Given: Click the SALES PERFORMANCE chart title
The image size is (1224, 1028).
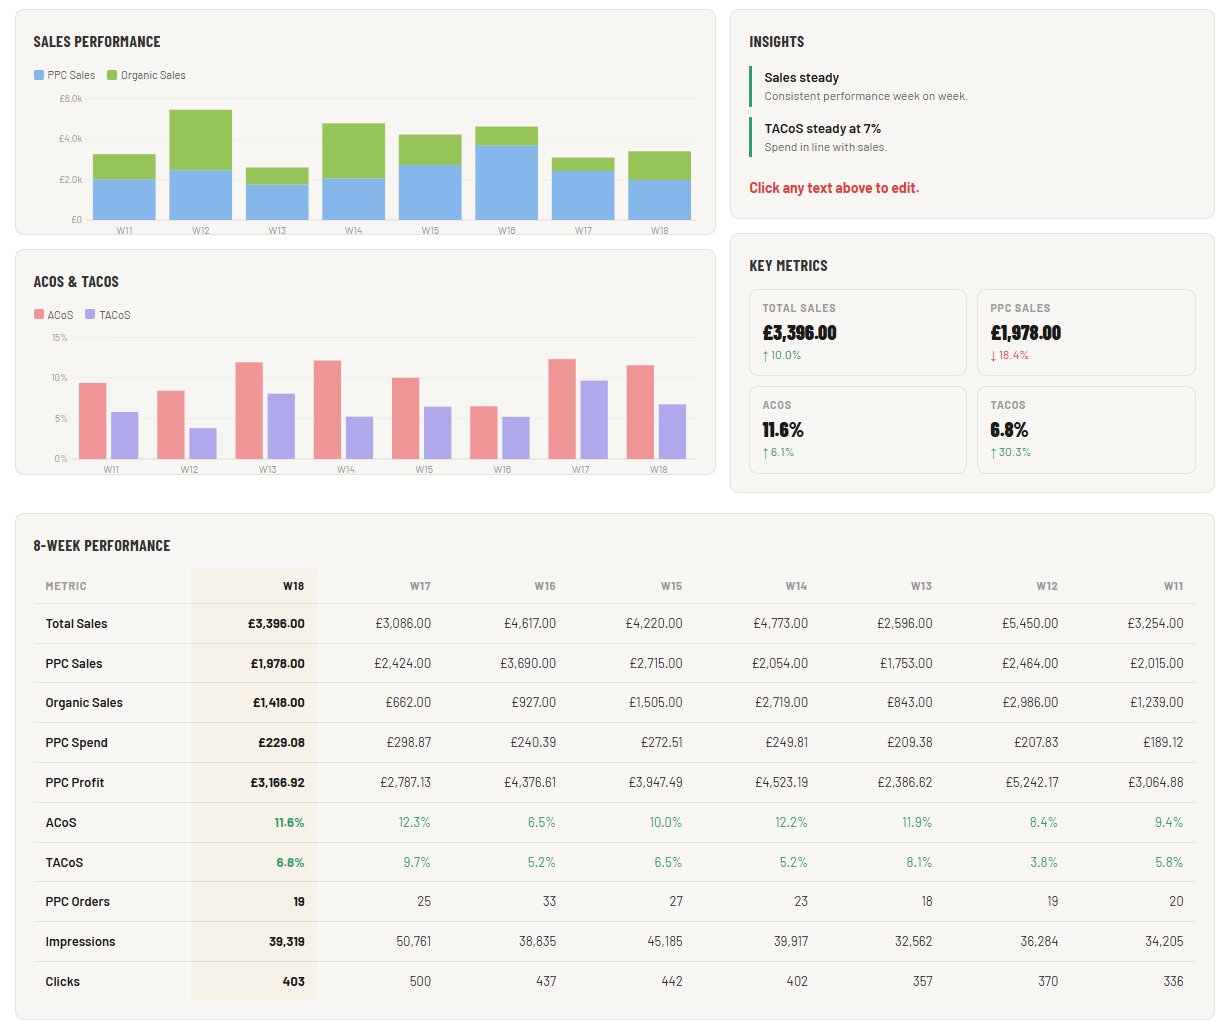Looking at the screenshot, I should click(x=97, y=41).
